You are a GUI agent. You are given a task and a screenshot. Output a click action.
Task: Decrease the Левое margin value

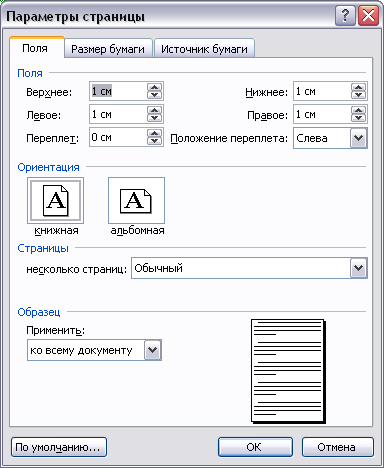pyautogui.click(x=154, y=118)
